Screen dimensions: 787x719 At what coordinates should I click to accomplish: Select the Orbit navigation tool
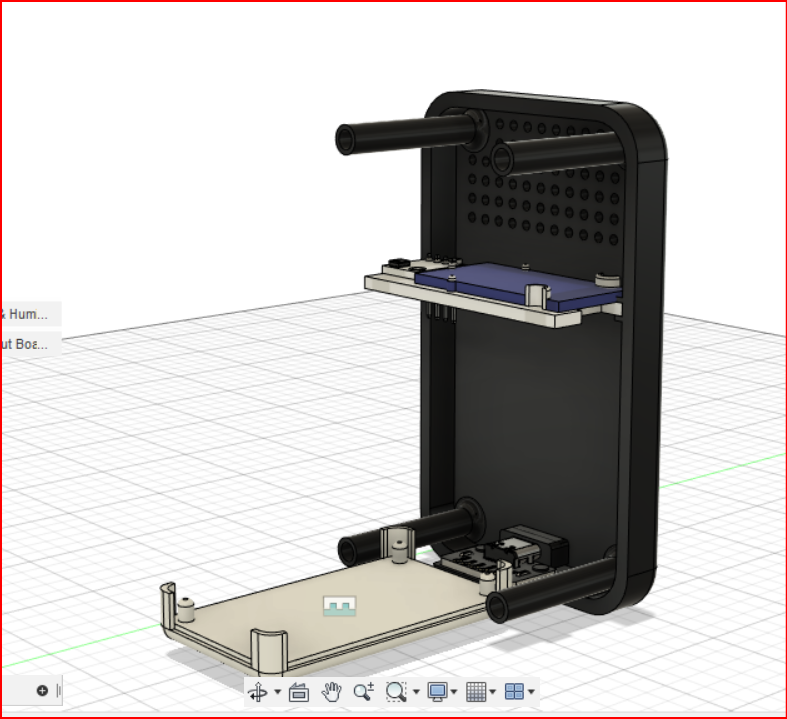(258, 692)
